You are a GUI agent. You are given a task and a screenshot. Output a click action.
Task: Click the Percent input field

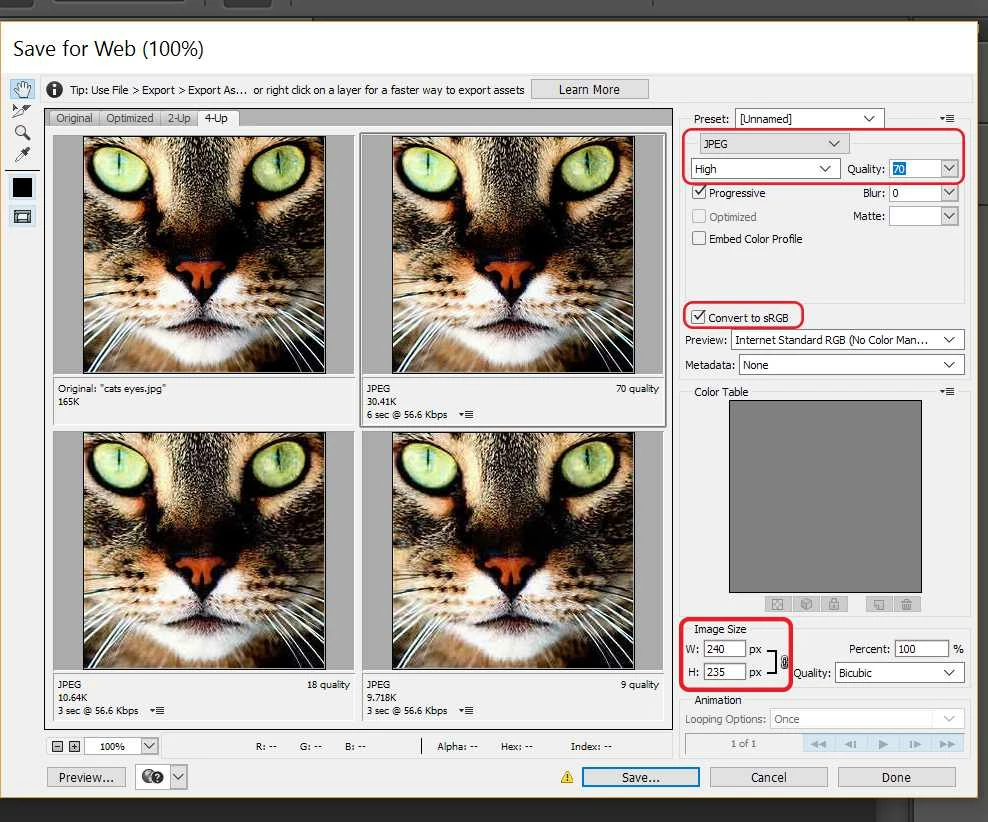click(x=921, y=649)
